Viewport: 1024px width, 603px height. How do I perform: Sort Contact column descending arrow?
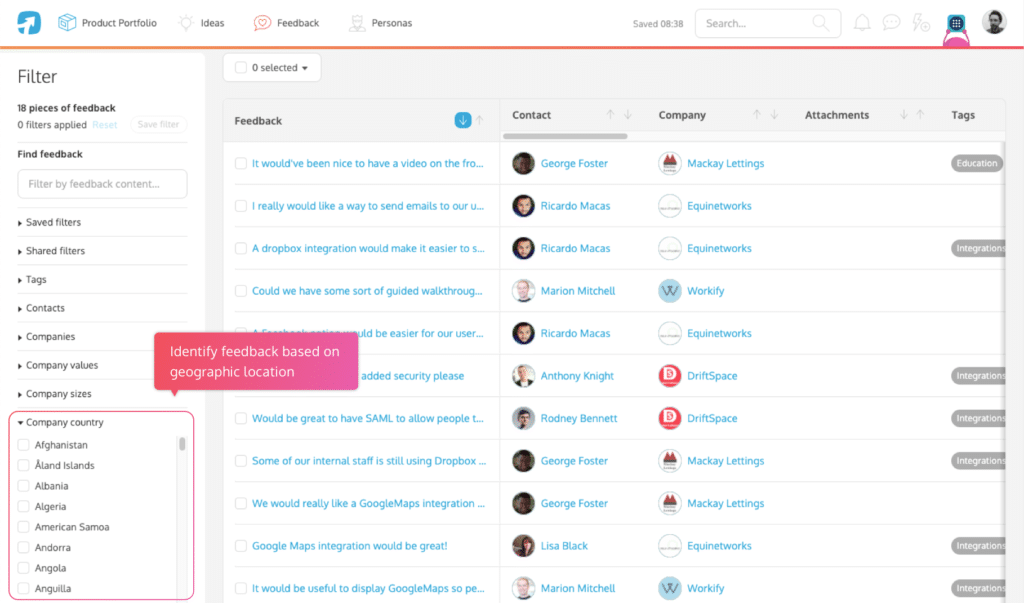[x=628, y=114]
